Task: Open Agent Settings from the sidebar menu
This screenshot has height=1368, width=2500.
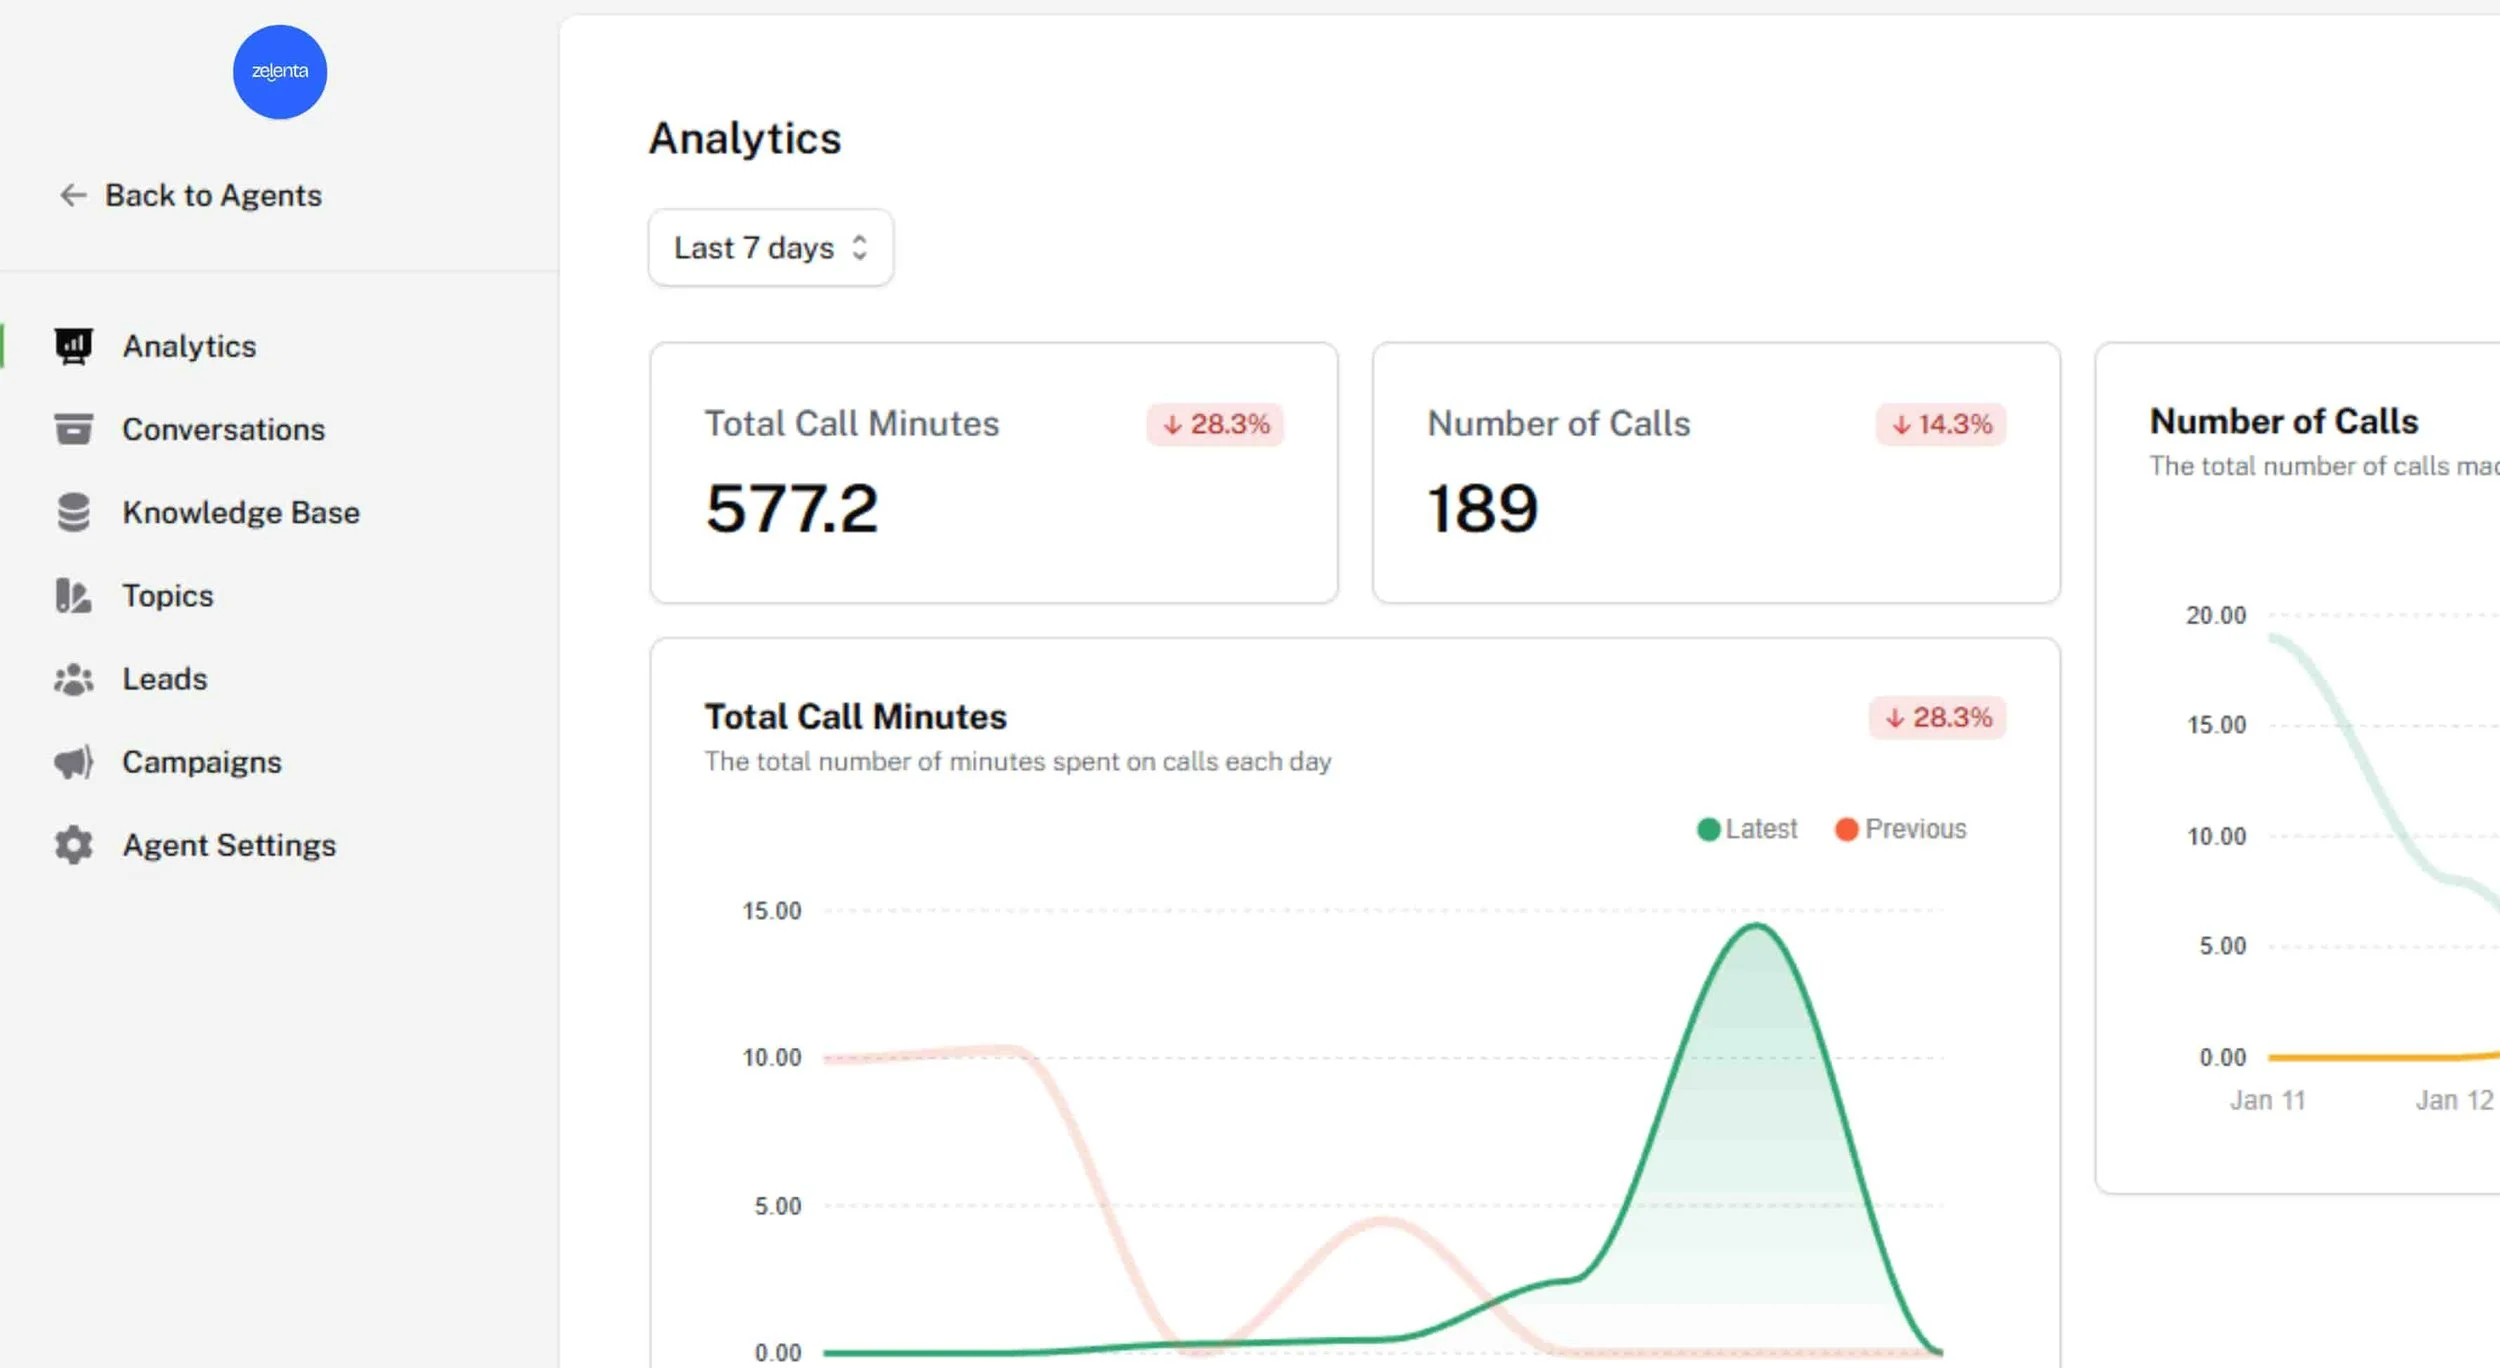Action: tap(229, 845)
